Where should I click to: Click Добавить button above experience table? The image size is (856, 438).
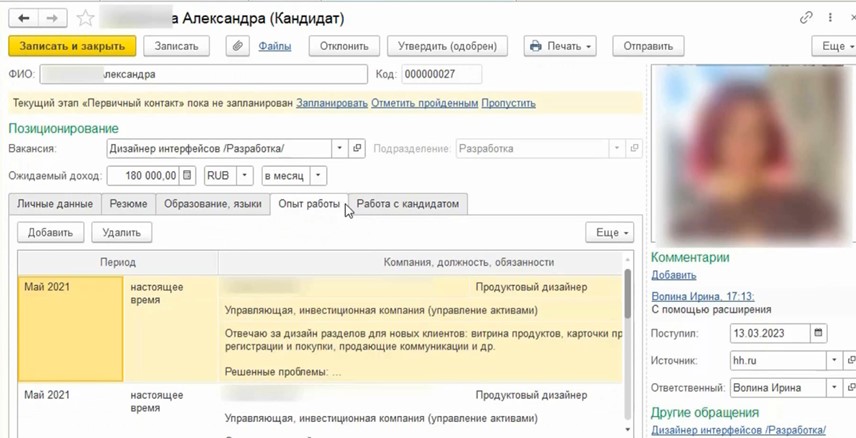(50, 233)
